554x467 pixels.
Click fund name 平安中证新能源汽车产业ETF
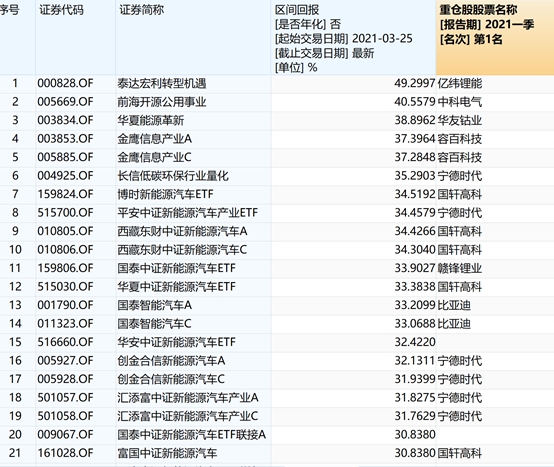pos(188,213)
